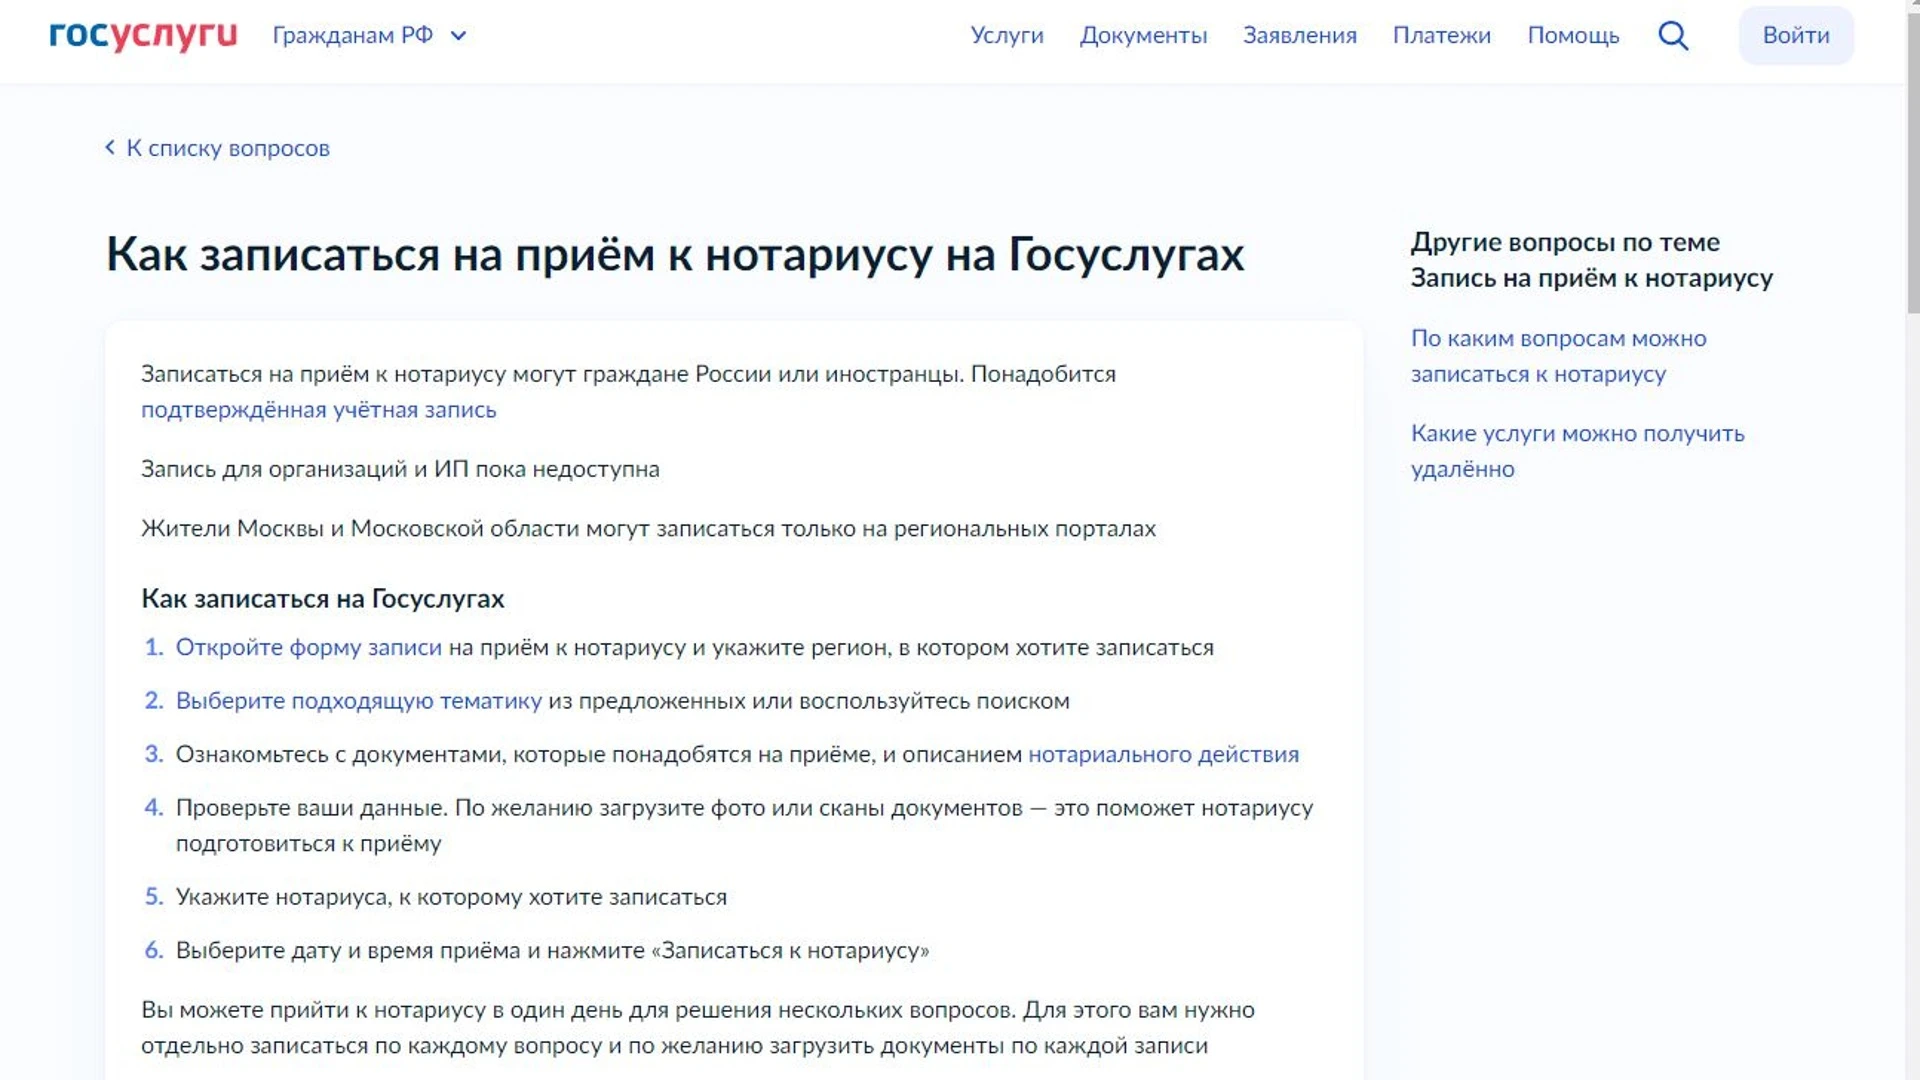Open «подтверждённая учётная запись» link
The image size is (1920, 1080).
[x=319, y=410]
